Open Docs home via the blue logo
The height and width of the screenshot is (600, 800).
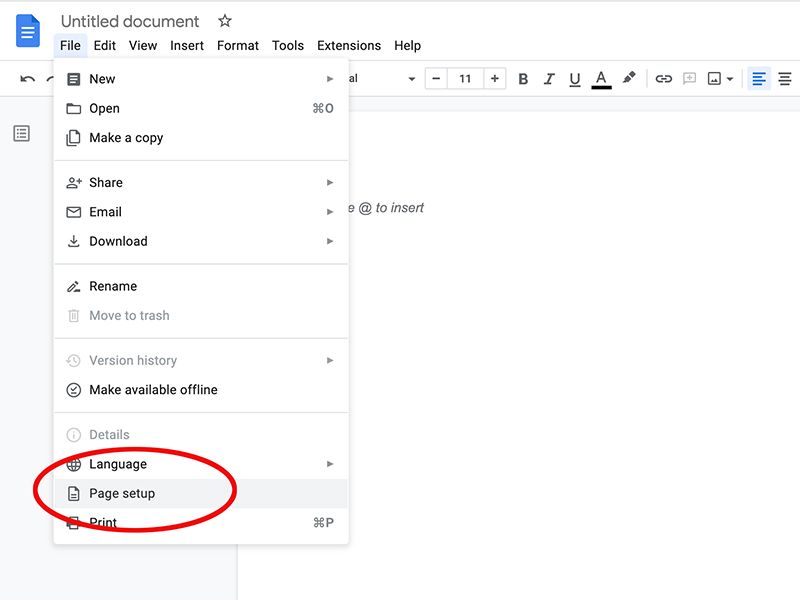[x=26, y=30]
